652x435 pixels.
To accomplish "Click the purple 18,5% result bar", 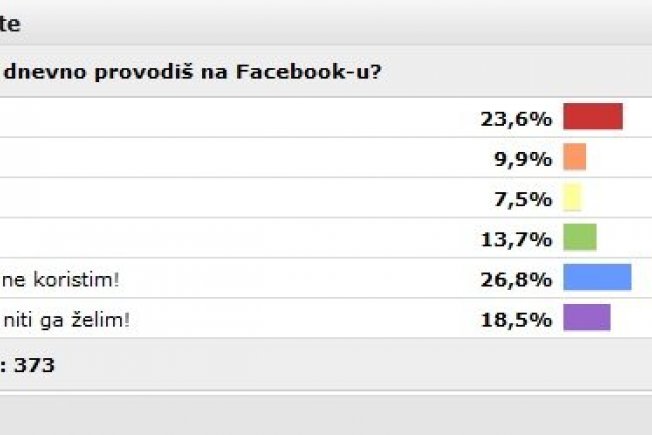I will 587,317.
